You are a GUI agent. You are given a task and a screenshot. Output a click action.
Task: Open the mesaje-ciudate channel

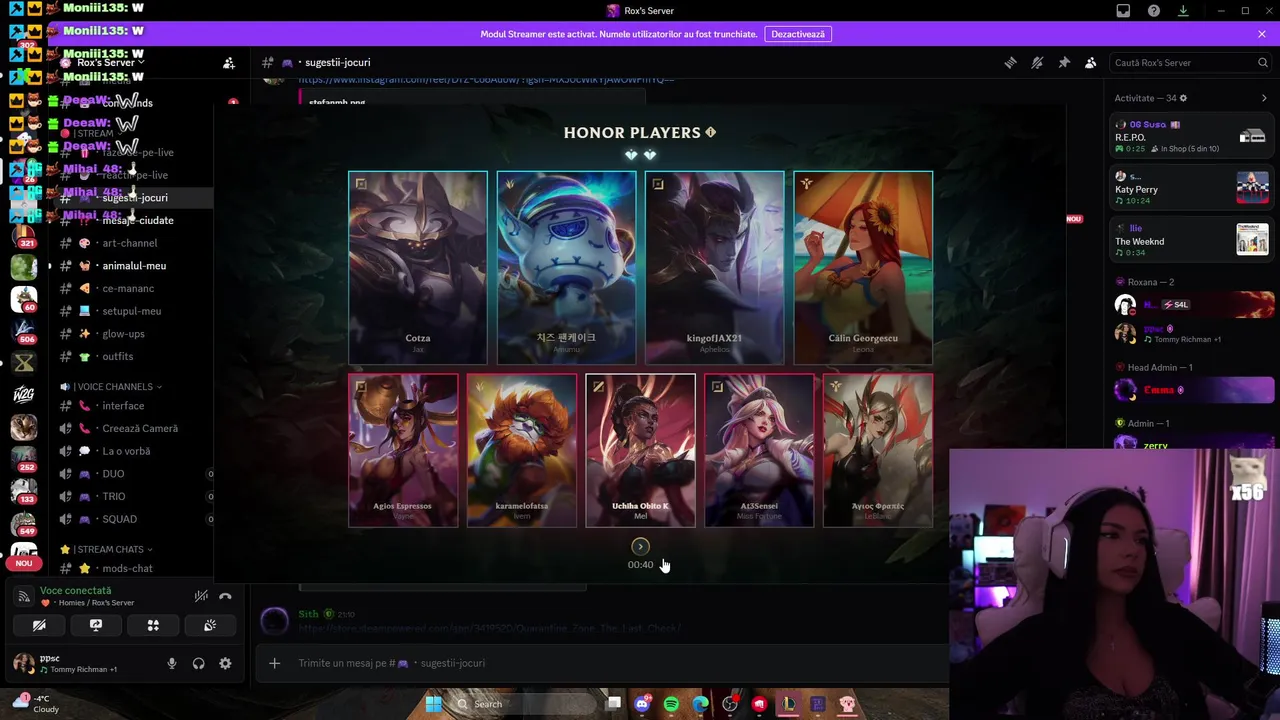pos(135,220)
